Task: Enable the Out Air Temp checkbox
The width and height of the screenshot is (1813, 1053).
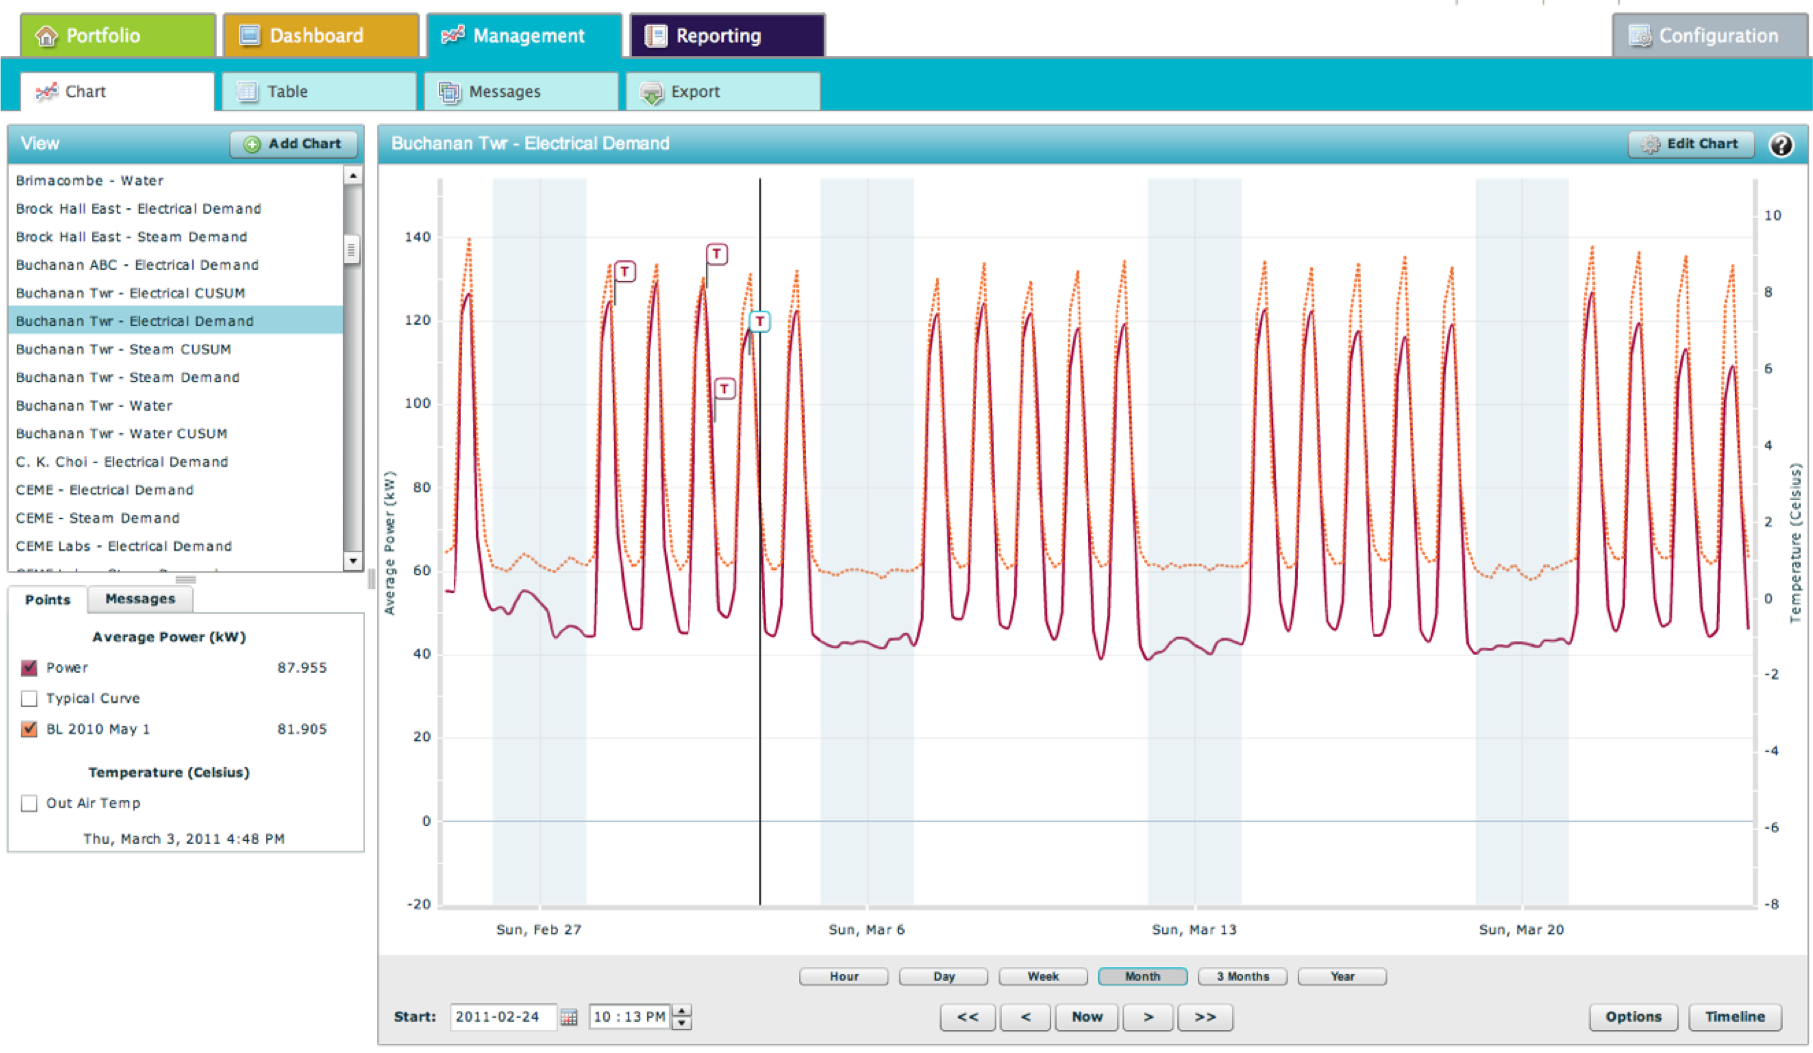Action: coord(29,803)
